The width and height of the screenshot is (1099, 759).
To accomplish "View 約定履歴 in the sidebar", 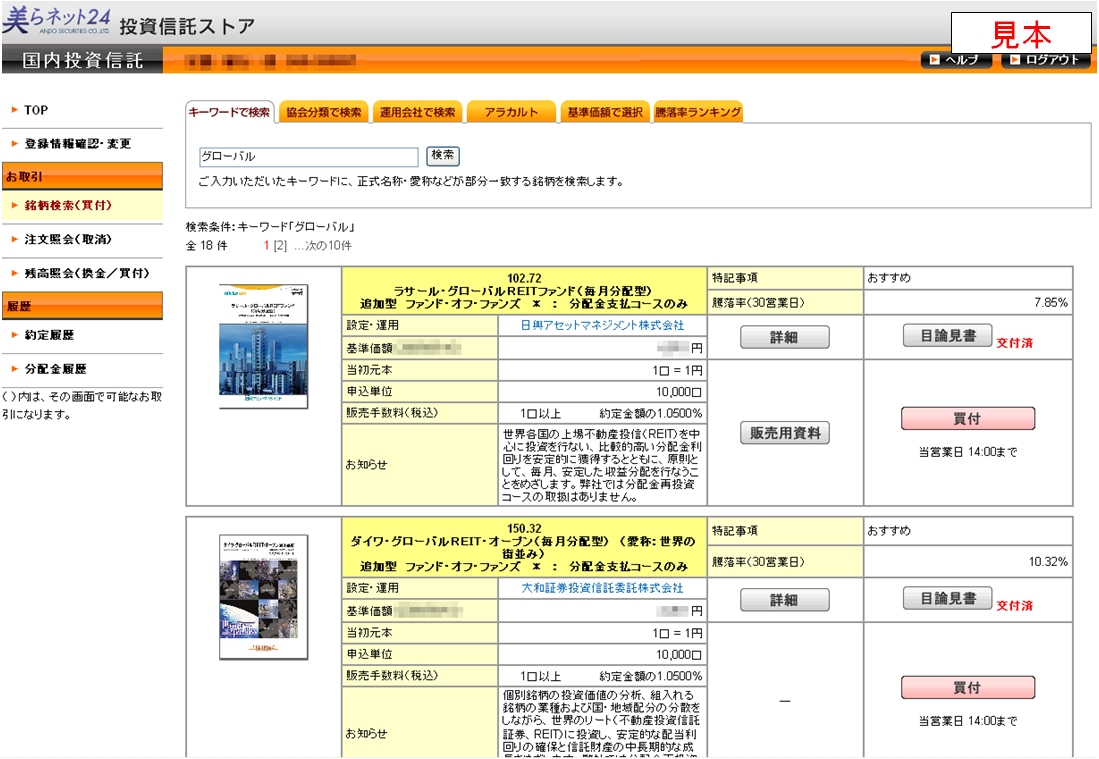I will [x=49, y=335].
